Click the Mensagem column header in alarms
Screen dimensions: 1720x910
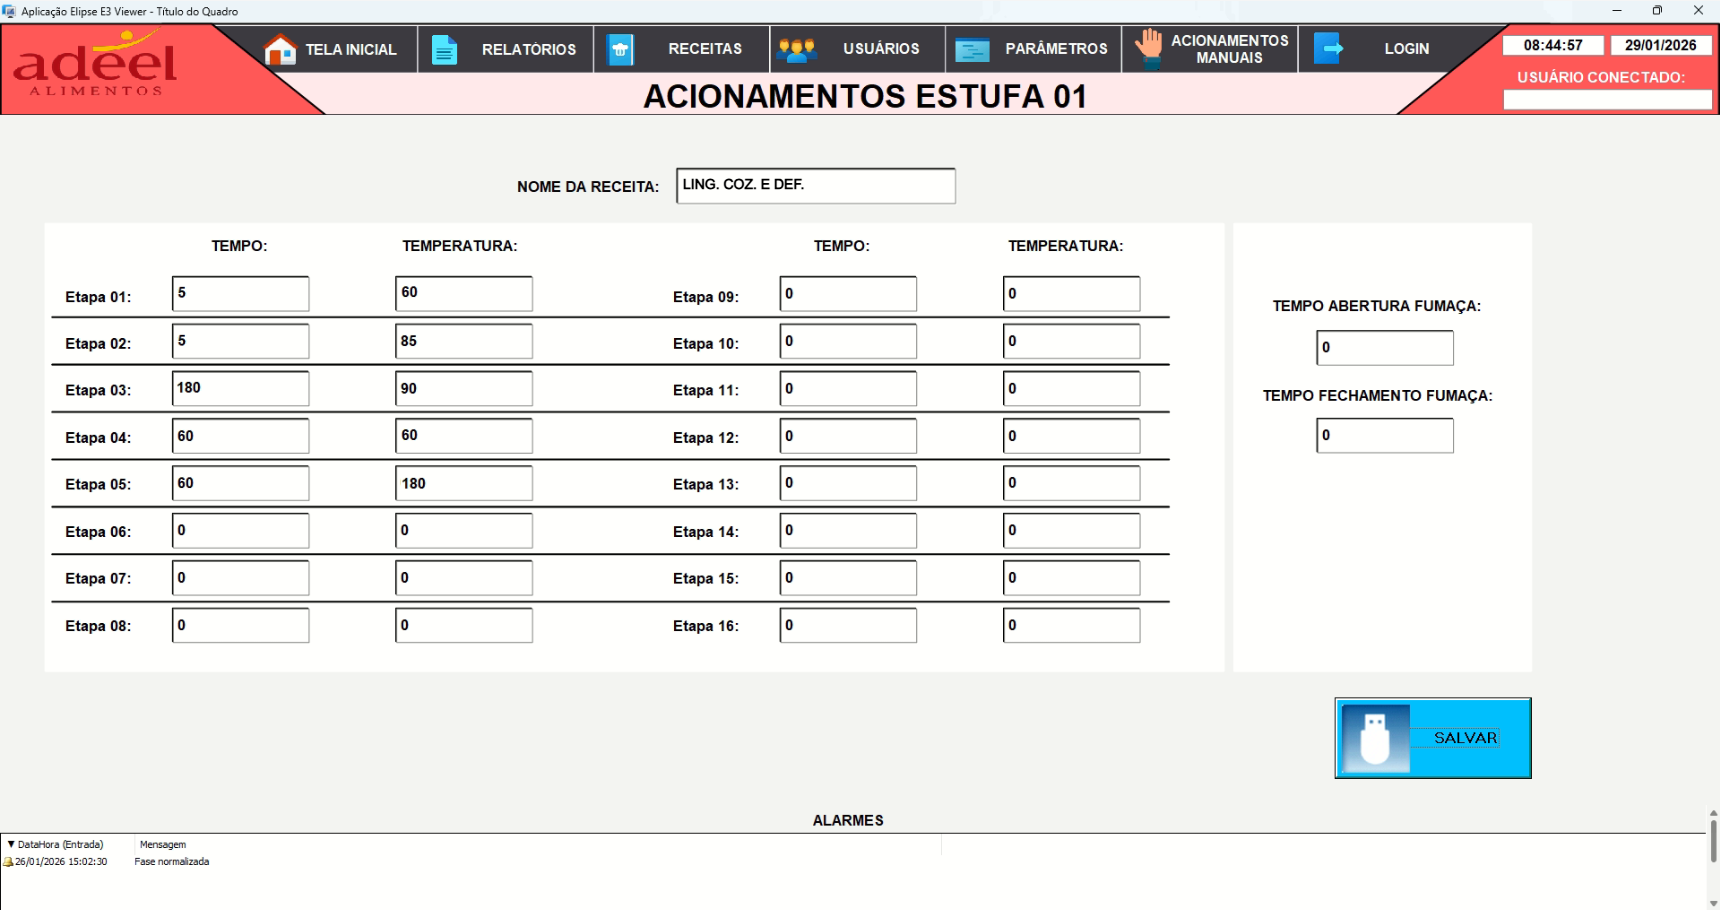pyautogui.click(x=163, y=845)
